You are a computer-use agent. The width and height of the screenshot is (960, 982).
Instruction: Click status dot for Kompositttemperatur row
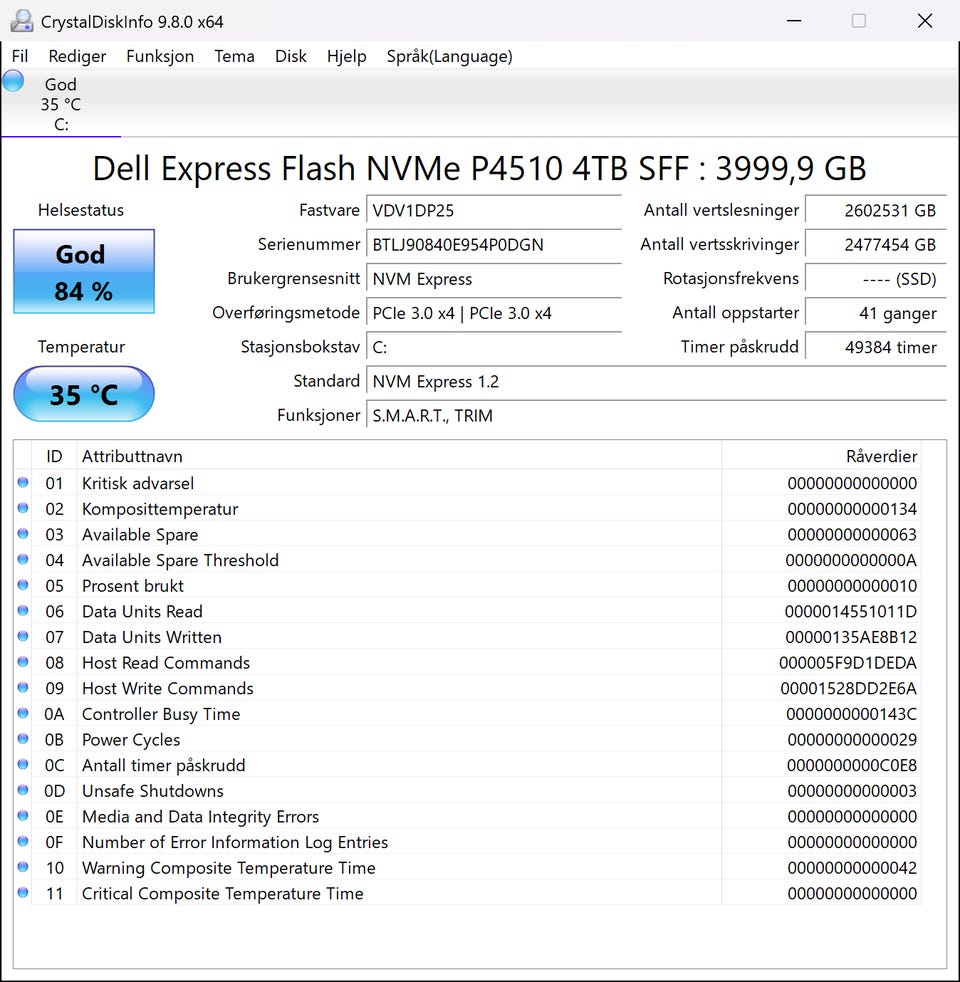(x=23, y=508)
